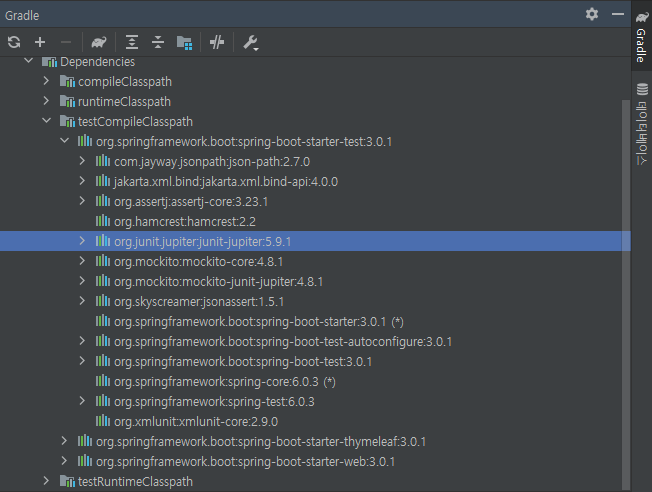Click library icon of assertj-core:3.23.1
This screenshot has width=652, height=492.
coord(103,201)
